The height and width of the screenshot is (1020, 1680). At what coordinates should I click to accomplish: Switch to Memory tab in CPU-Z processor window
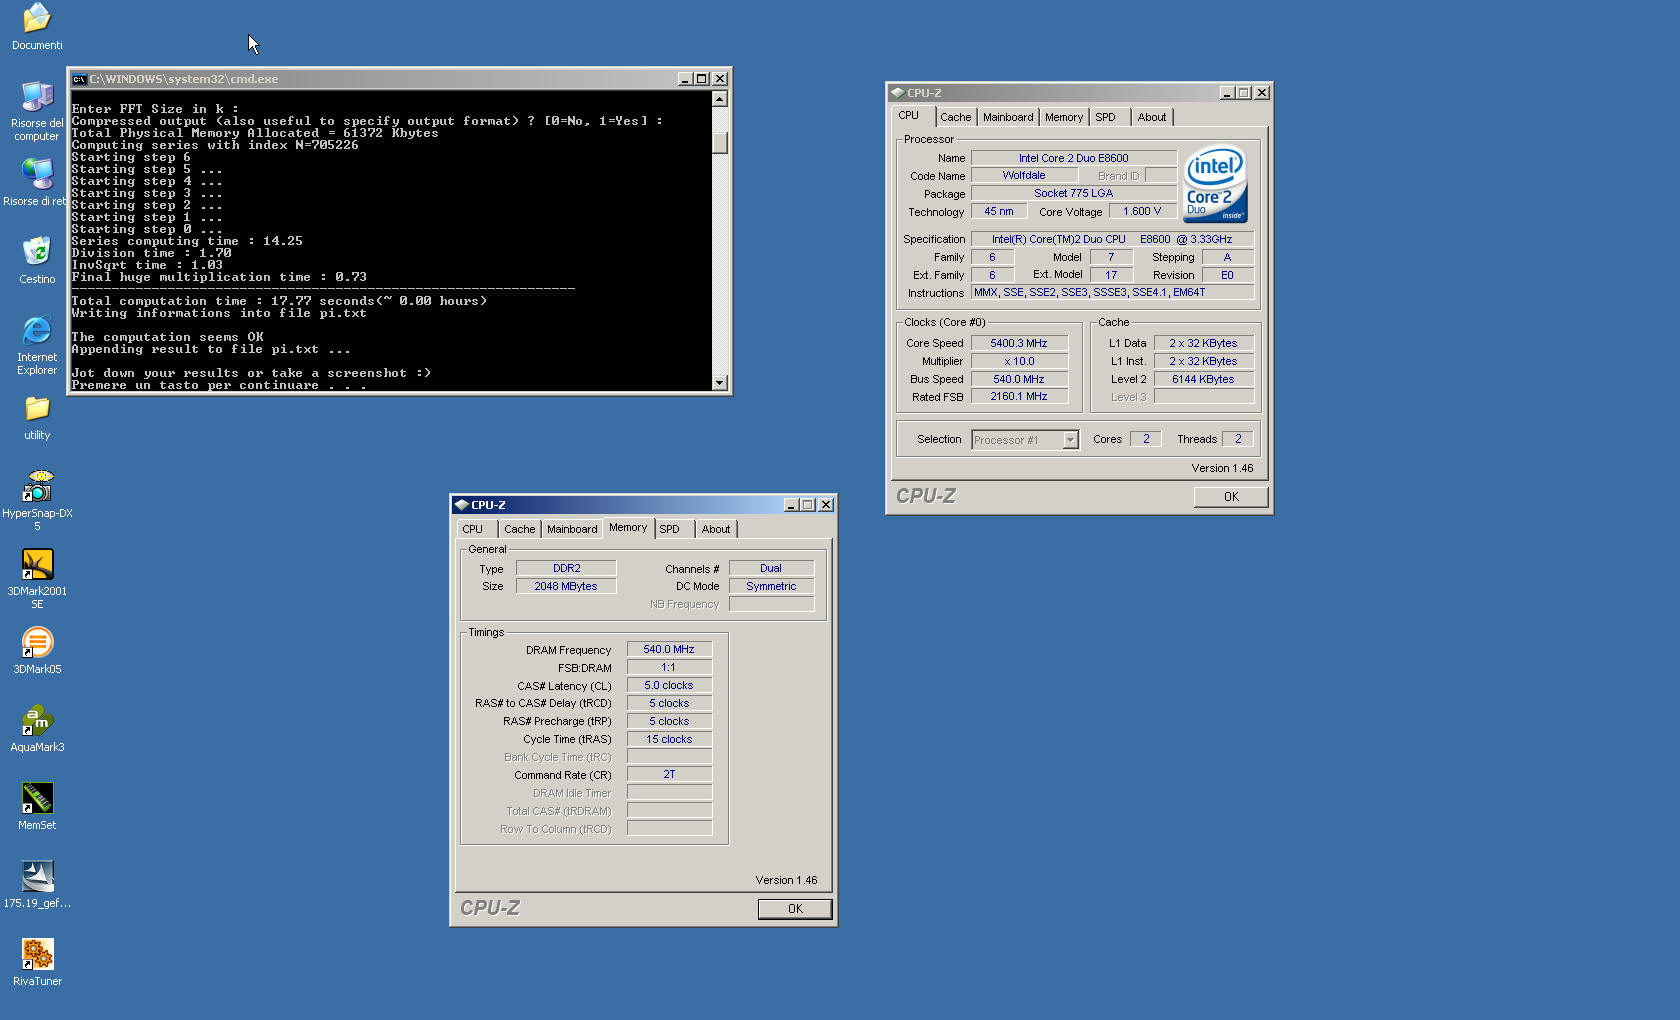click(1063, 117)
